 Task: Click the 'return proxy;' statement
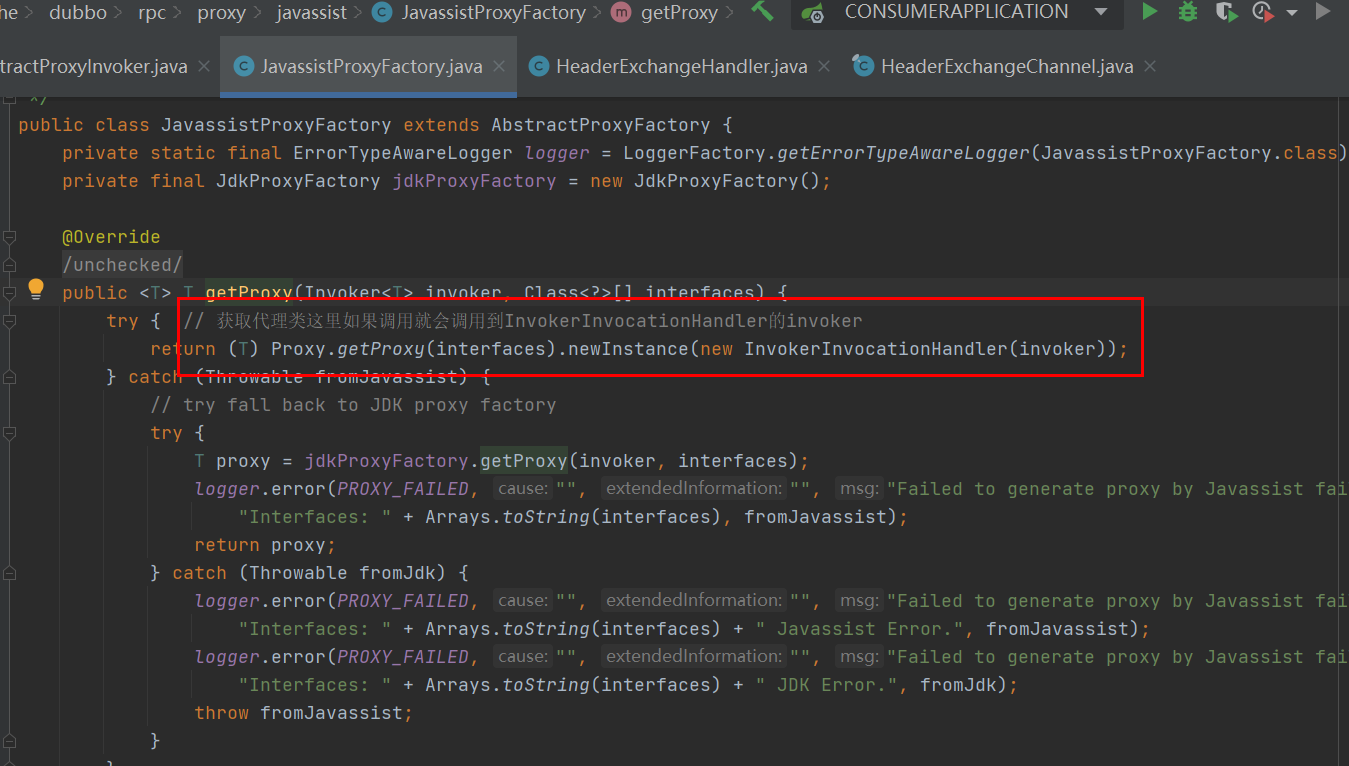click(x=265, y=545)
